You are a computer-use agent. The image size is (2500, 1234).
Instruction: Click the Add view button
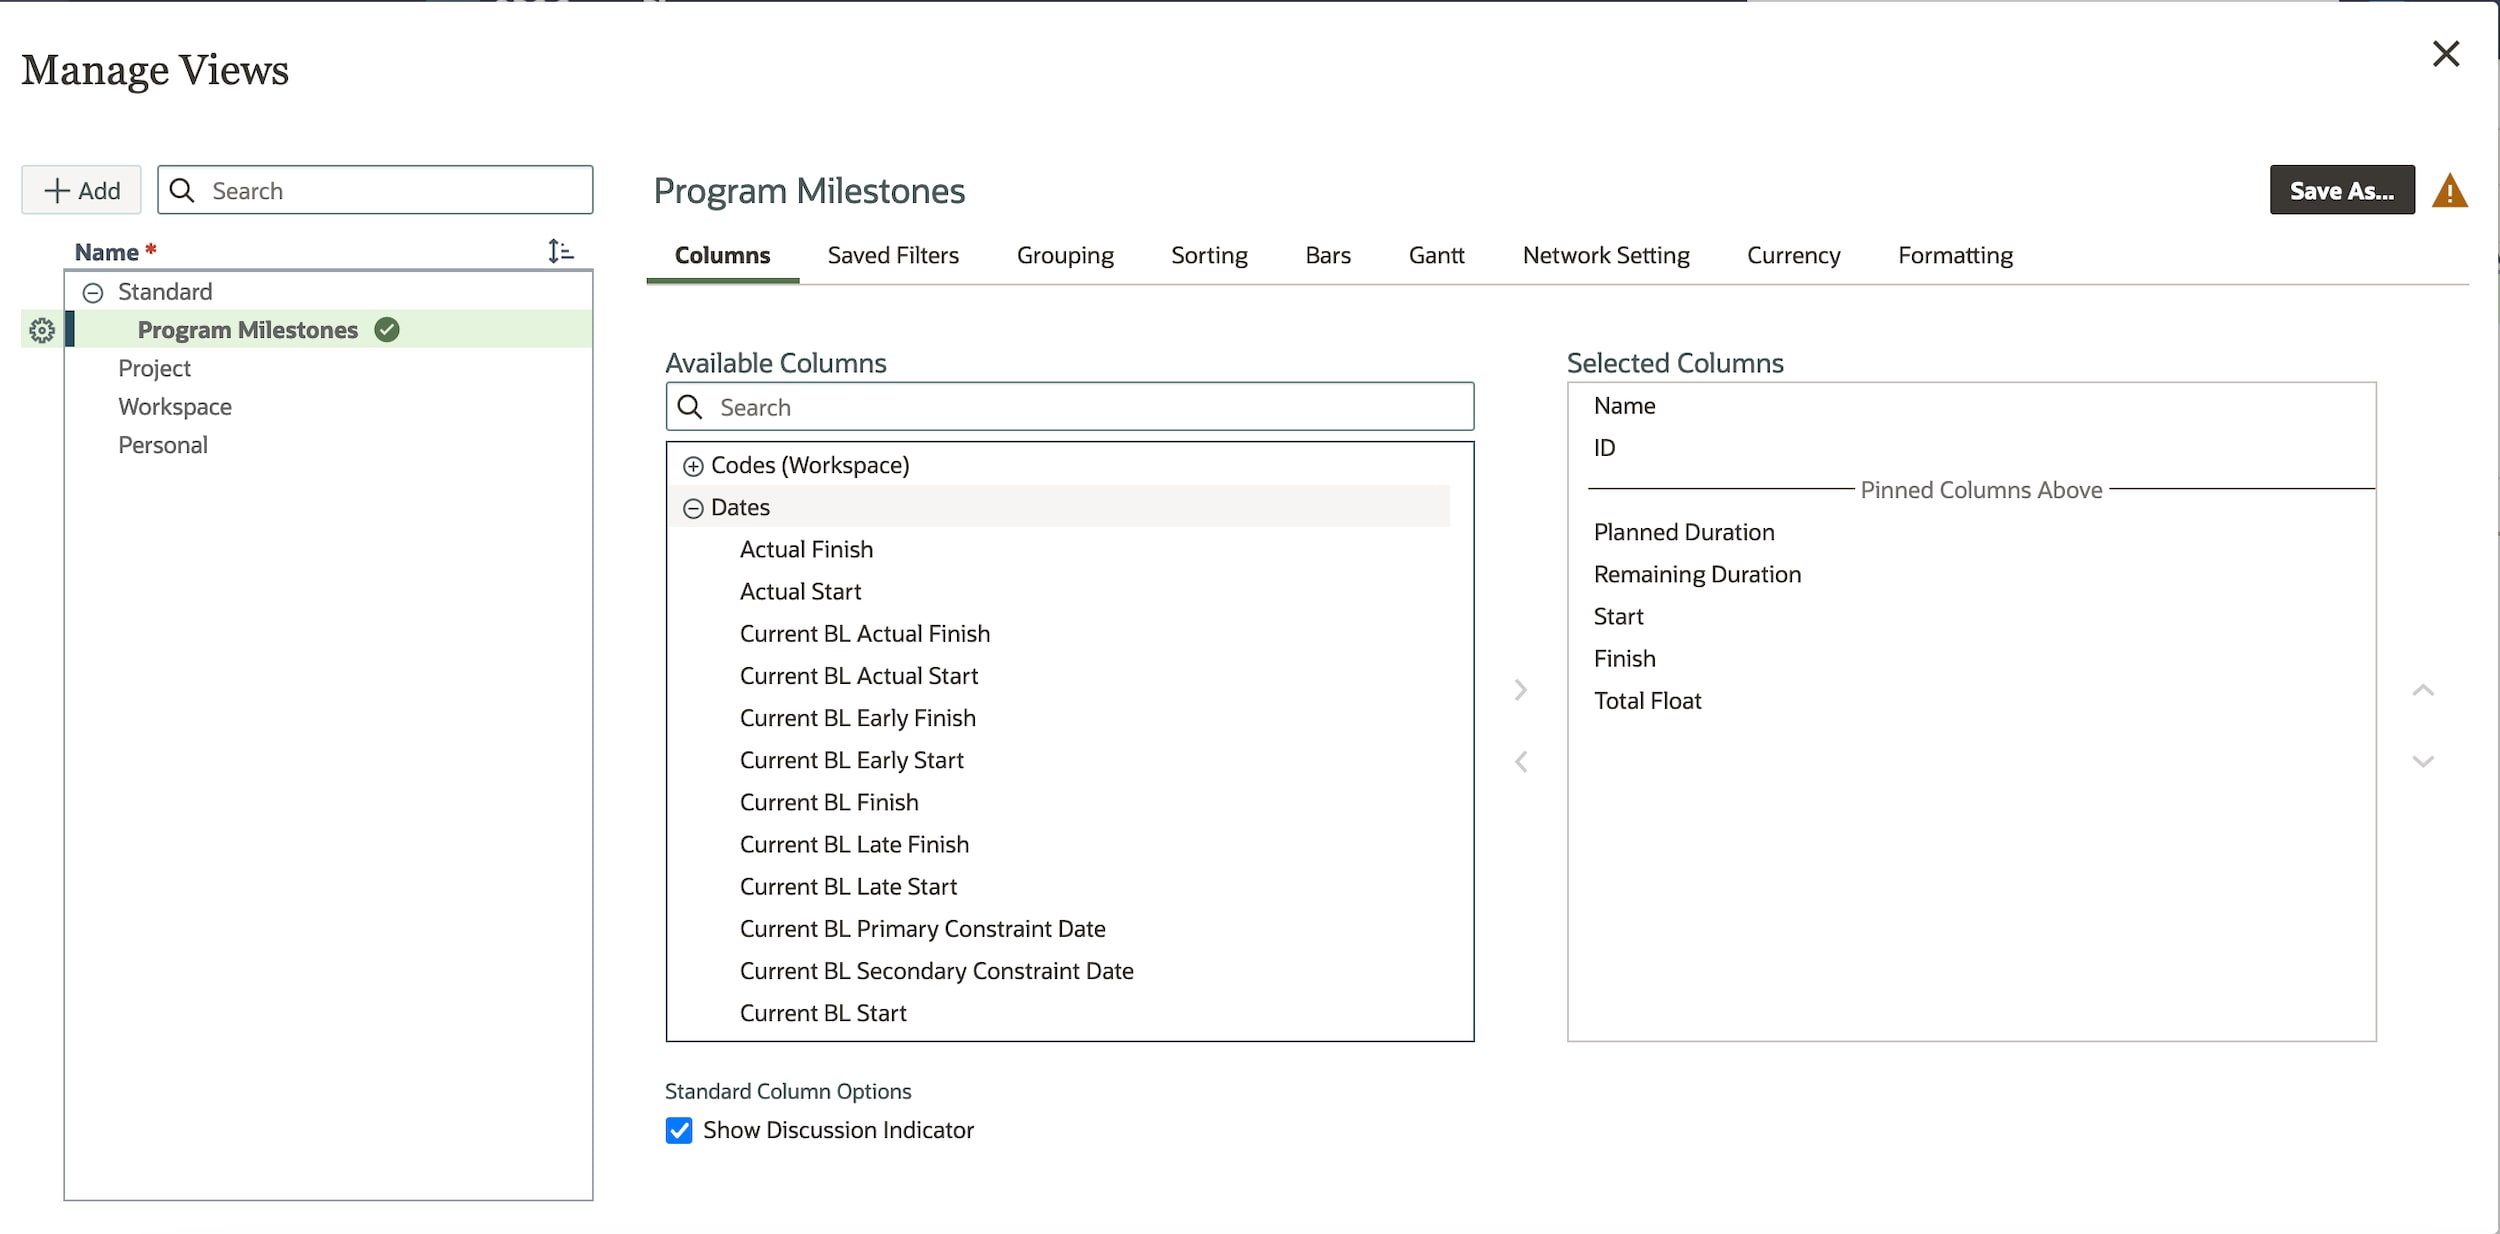[x=82, y=190]
